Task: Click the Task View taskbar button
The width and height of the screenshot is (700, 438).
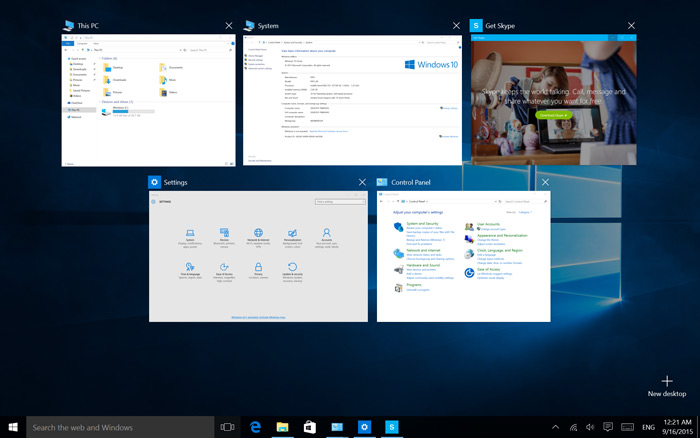Action: (x=228, y=427)
